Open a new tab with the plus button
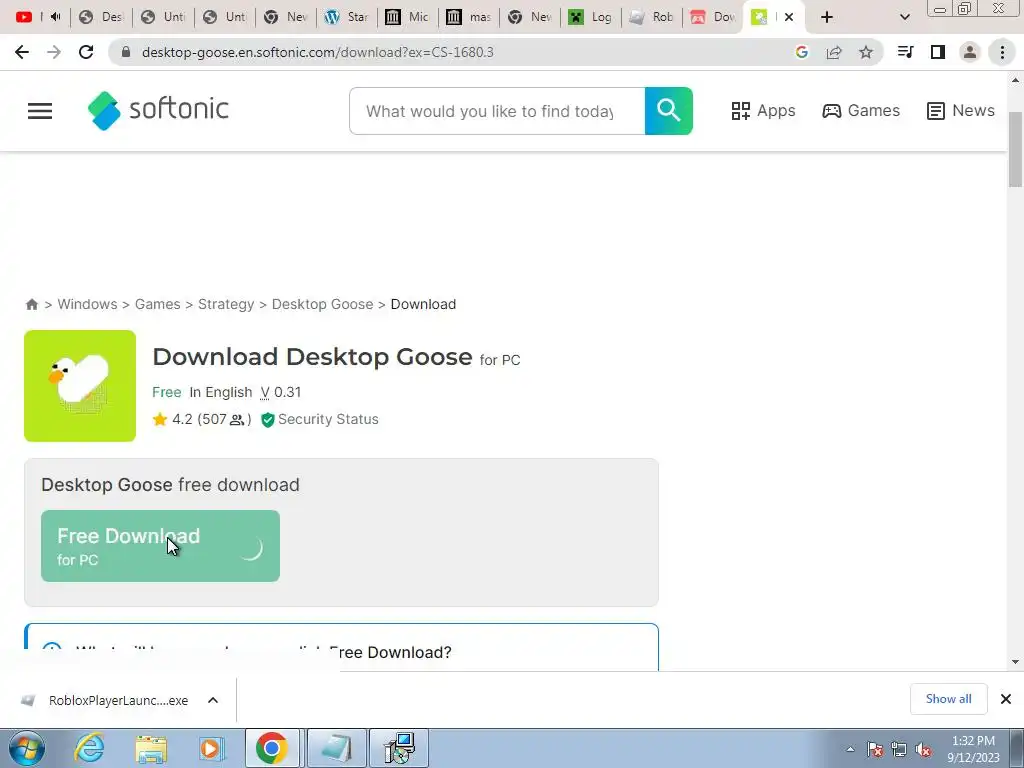The height and width of the screenshot is (768, 1024). [827, 17]
